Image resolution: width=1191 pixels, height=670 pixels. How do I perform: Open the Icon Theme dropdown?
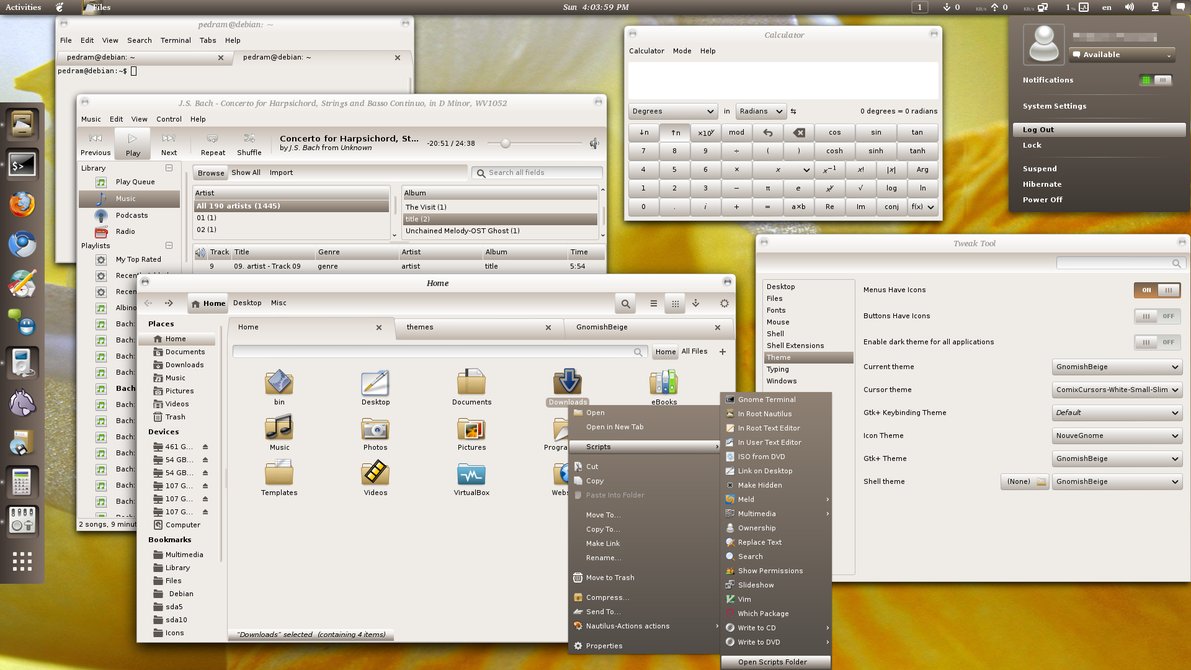click(x=1116, y=436)
